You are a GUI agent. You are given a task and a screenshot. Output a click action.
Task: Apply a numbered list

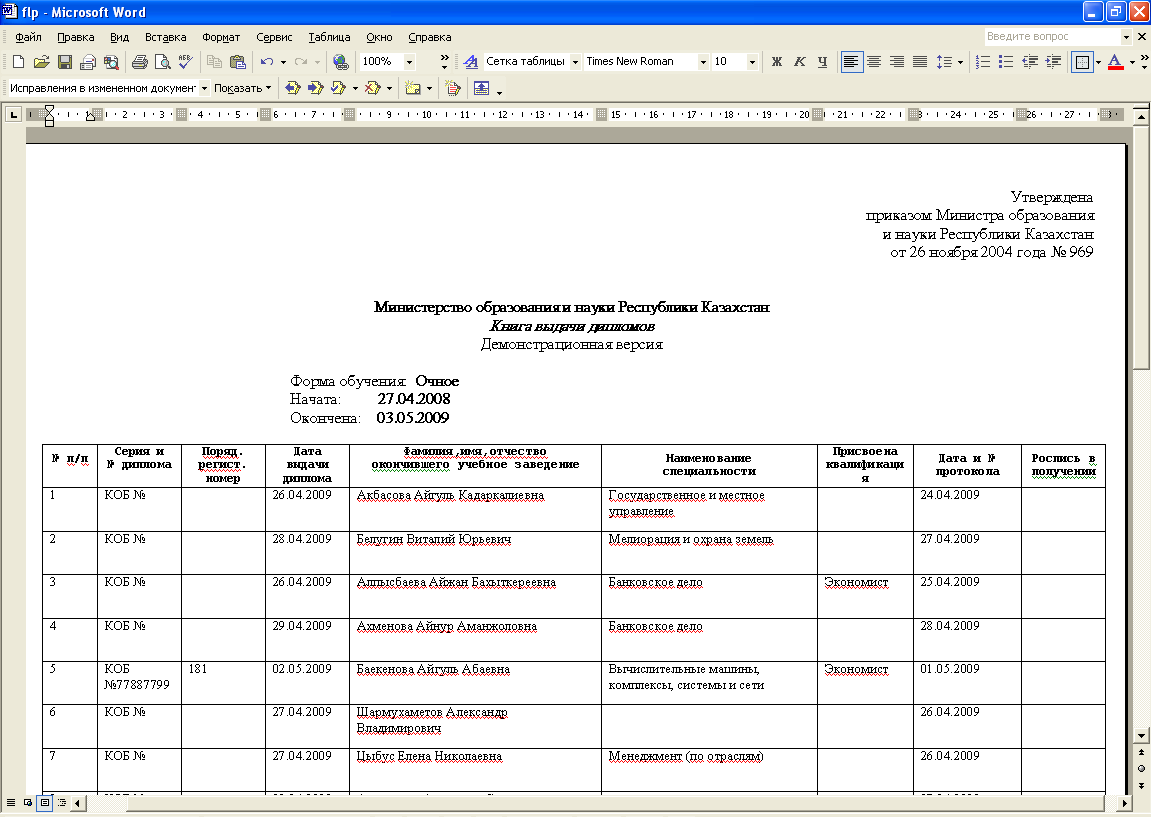coord(983,62)
